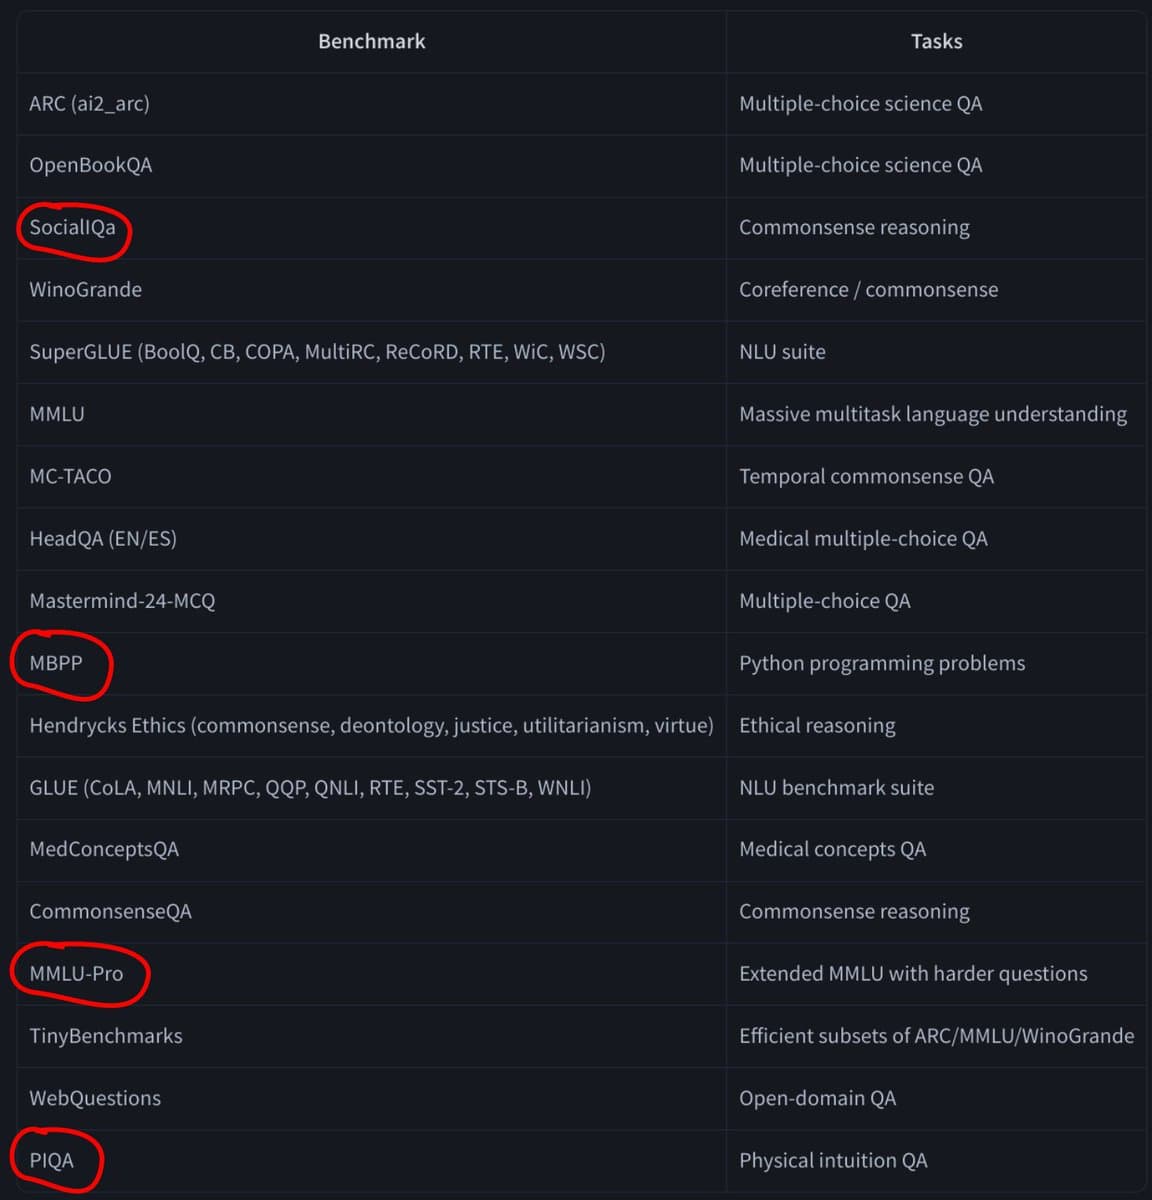Select the circled SocialIQa benchmark
This screenshot has width=1152, height=1200.
[x=72, y=227]
